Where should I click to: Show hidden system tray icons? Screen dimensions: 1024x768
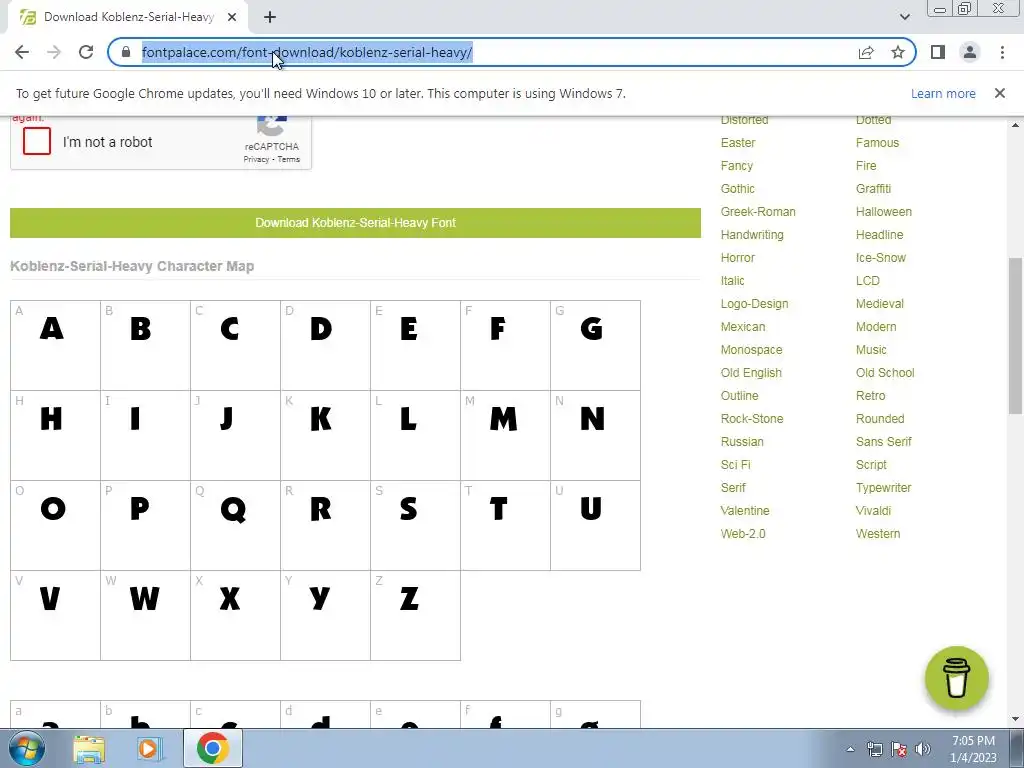coord(850,749)
